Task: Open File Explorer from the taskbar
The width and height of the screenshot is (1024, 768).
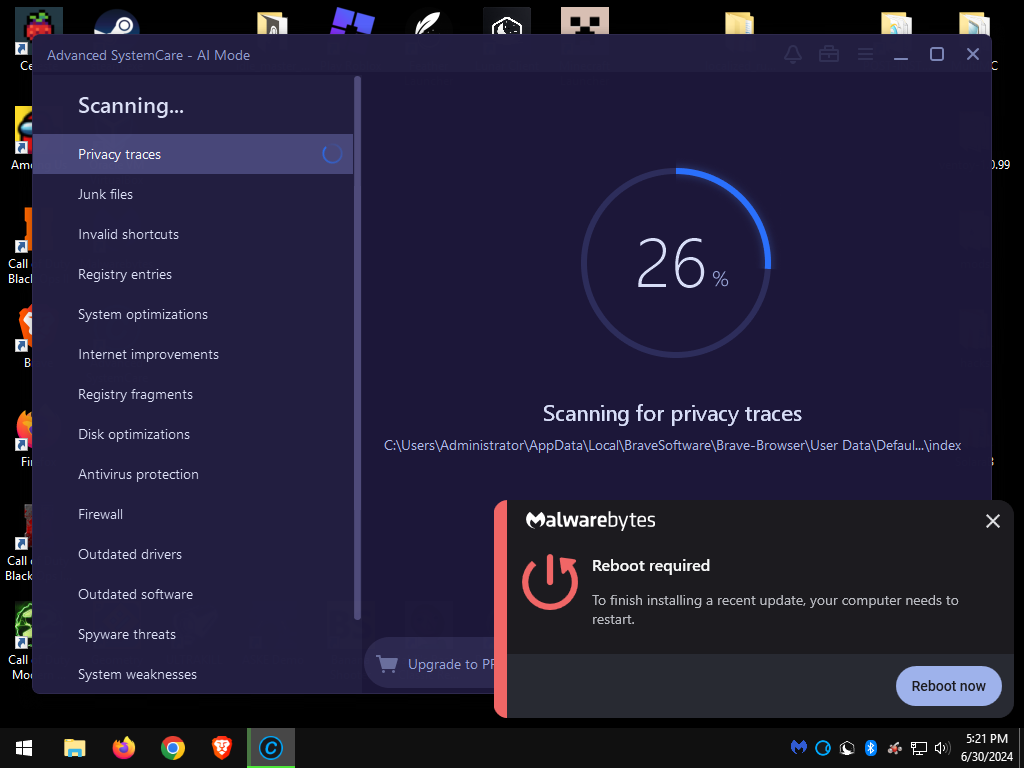Action: (74, 748)
